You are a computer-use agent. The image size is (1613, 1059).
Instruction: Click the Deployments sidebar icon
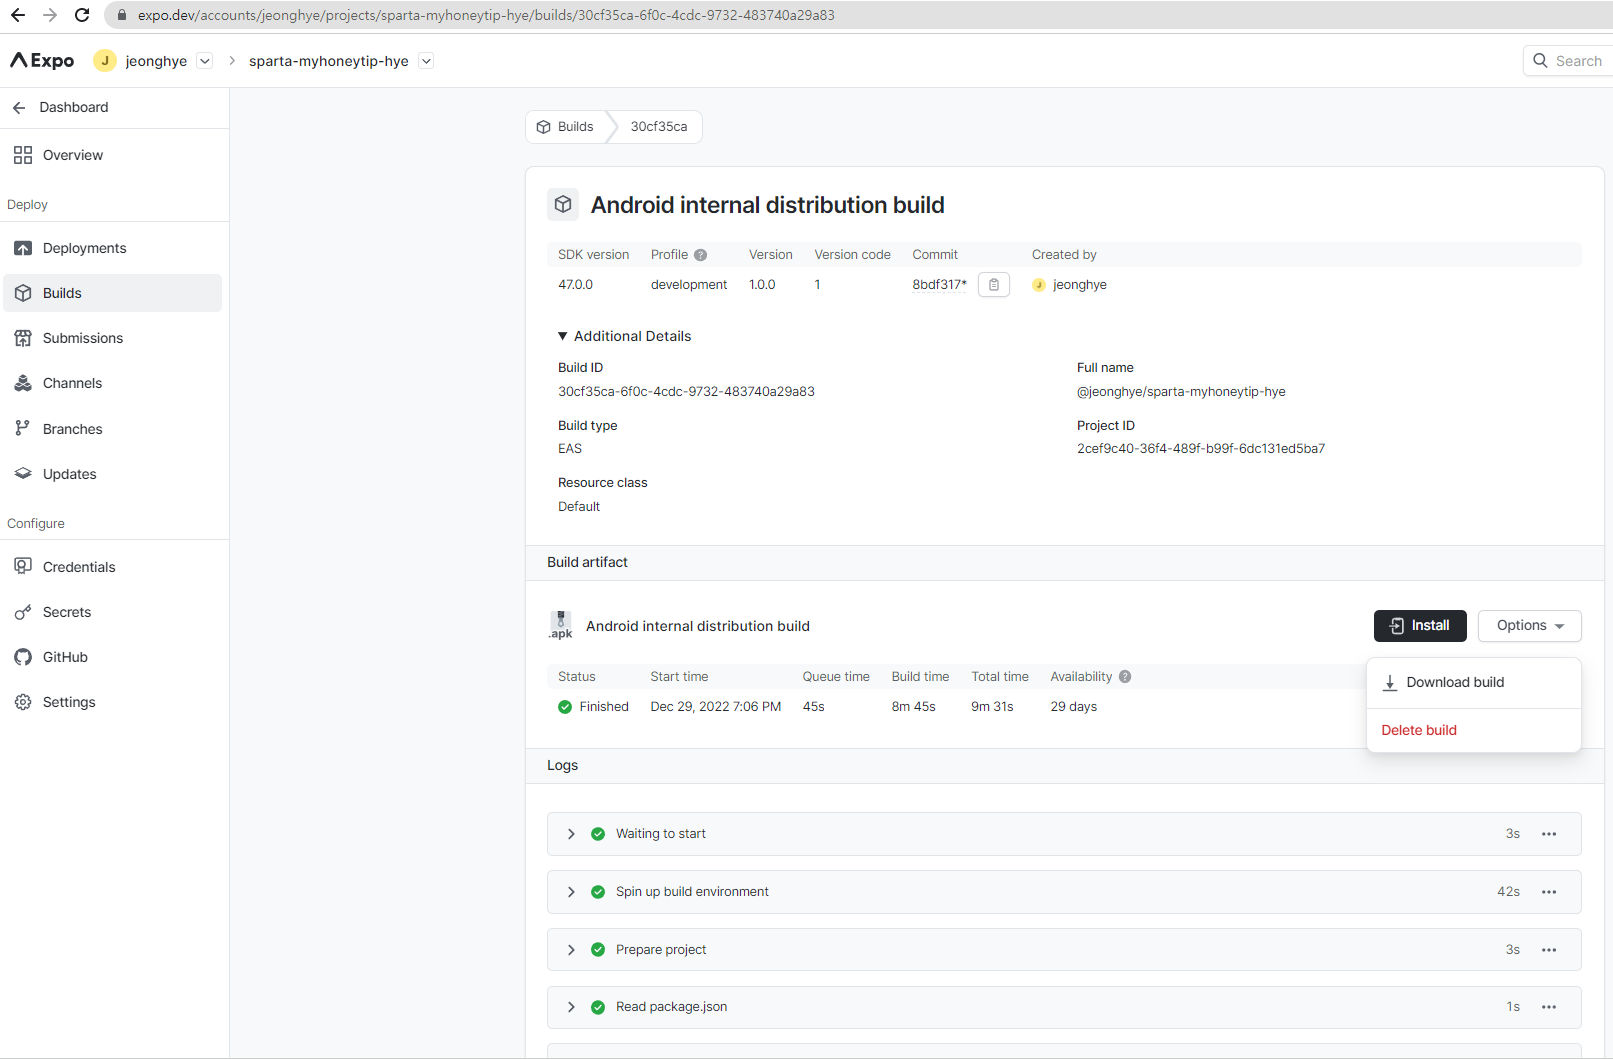pos(23,248)
